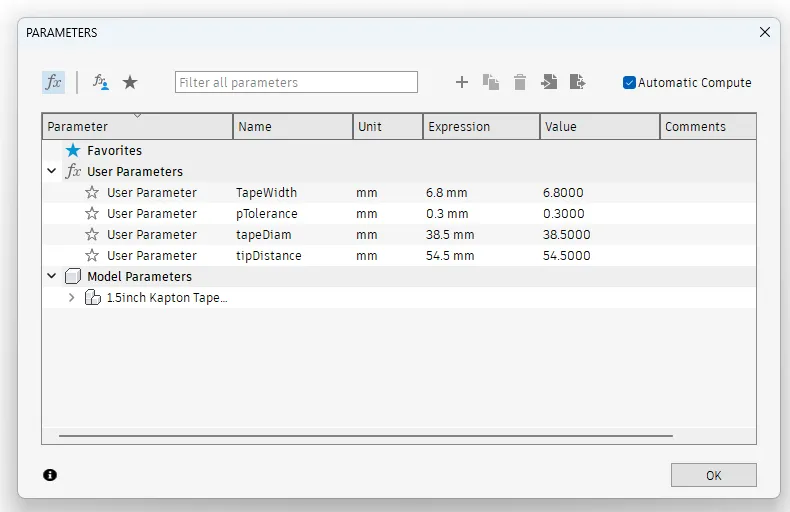The width and height of the screenshot is (790, 512).
Task: Click the Model Parameters box icon
Action: pyautogui.click(x=73, y=276)
